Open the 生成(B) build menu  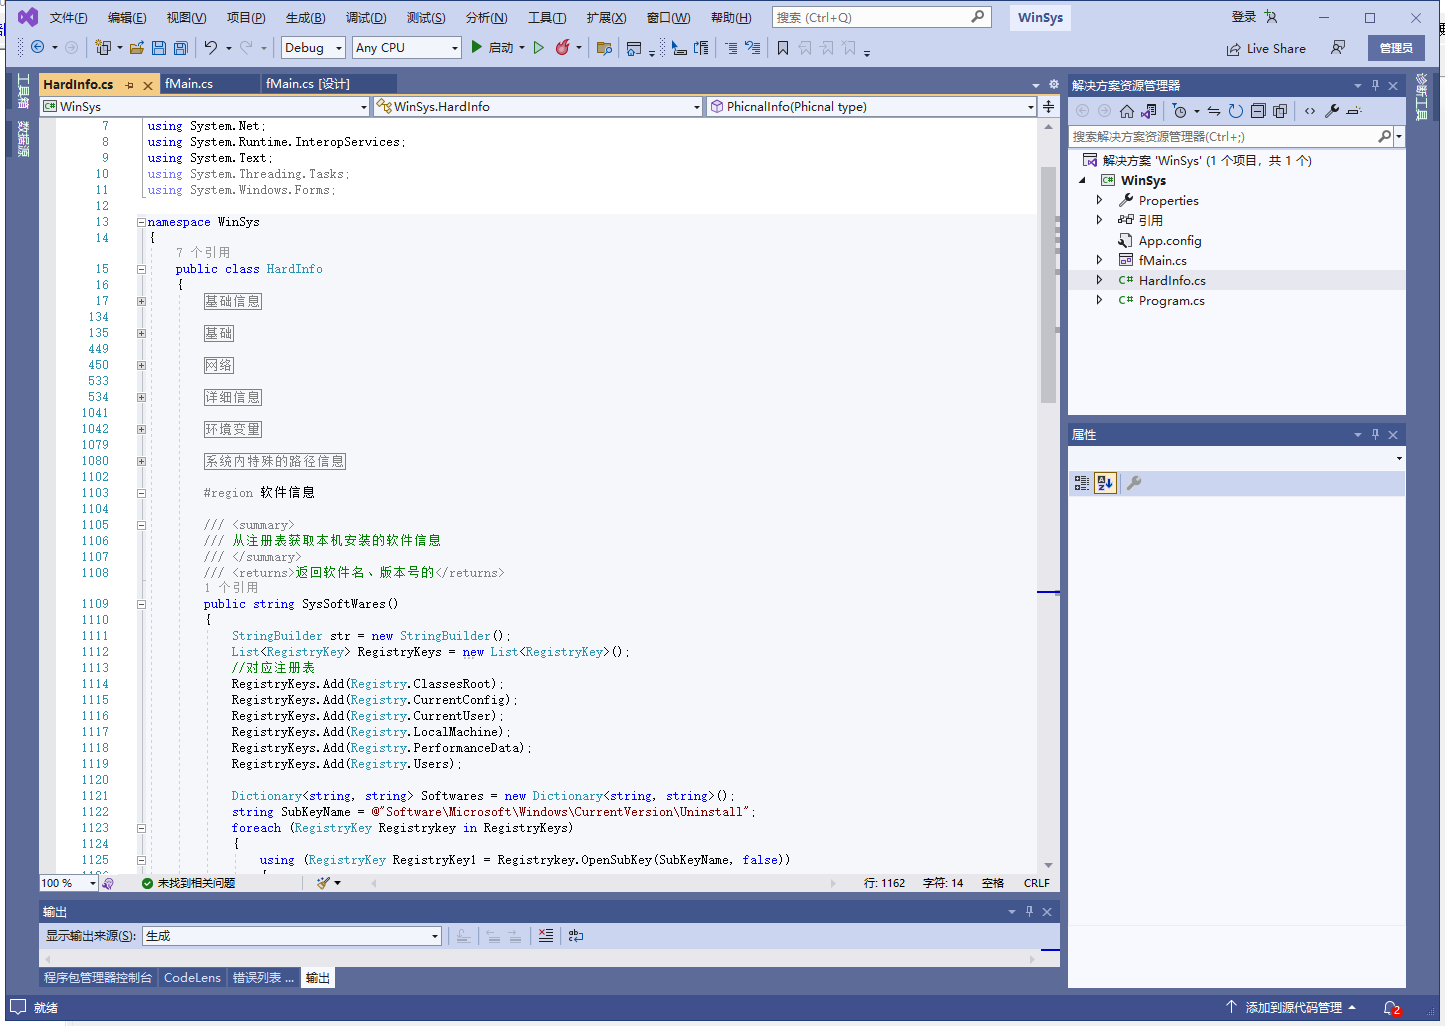[x=305, y=18]
